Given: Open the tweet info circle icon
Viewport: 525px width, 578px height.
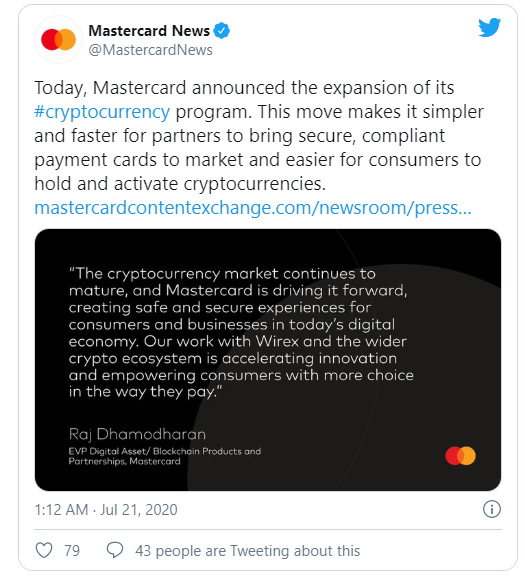Looking at the screenshot, I should tap(492, 509).
